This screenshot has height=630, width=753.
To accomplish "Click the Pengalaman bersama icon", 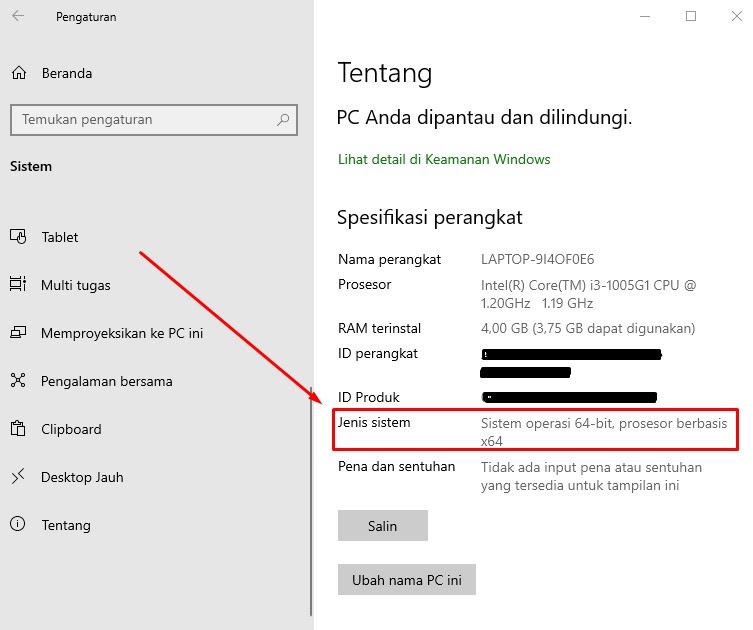I will coord(18,380).
